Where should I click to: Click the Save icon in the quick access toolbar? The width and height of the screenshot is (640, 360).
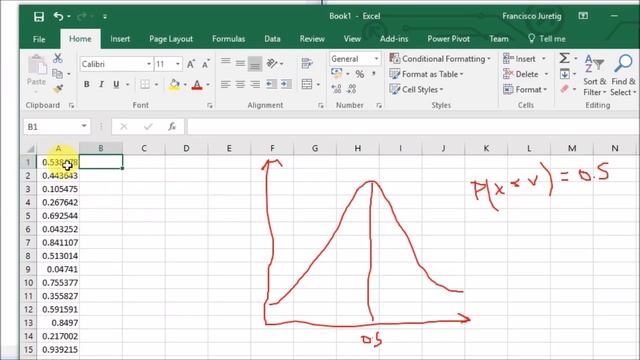(39, 16)
